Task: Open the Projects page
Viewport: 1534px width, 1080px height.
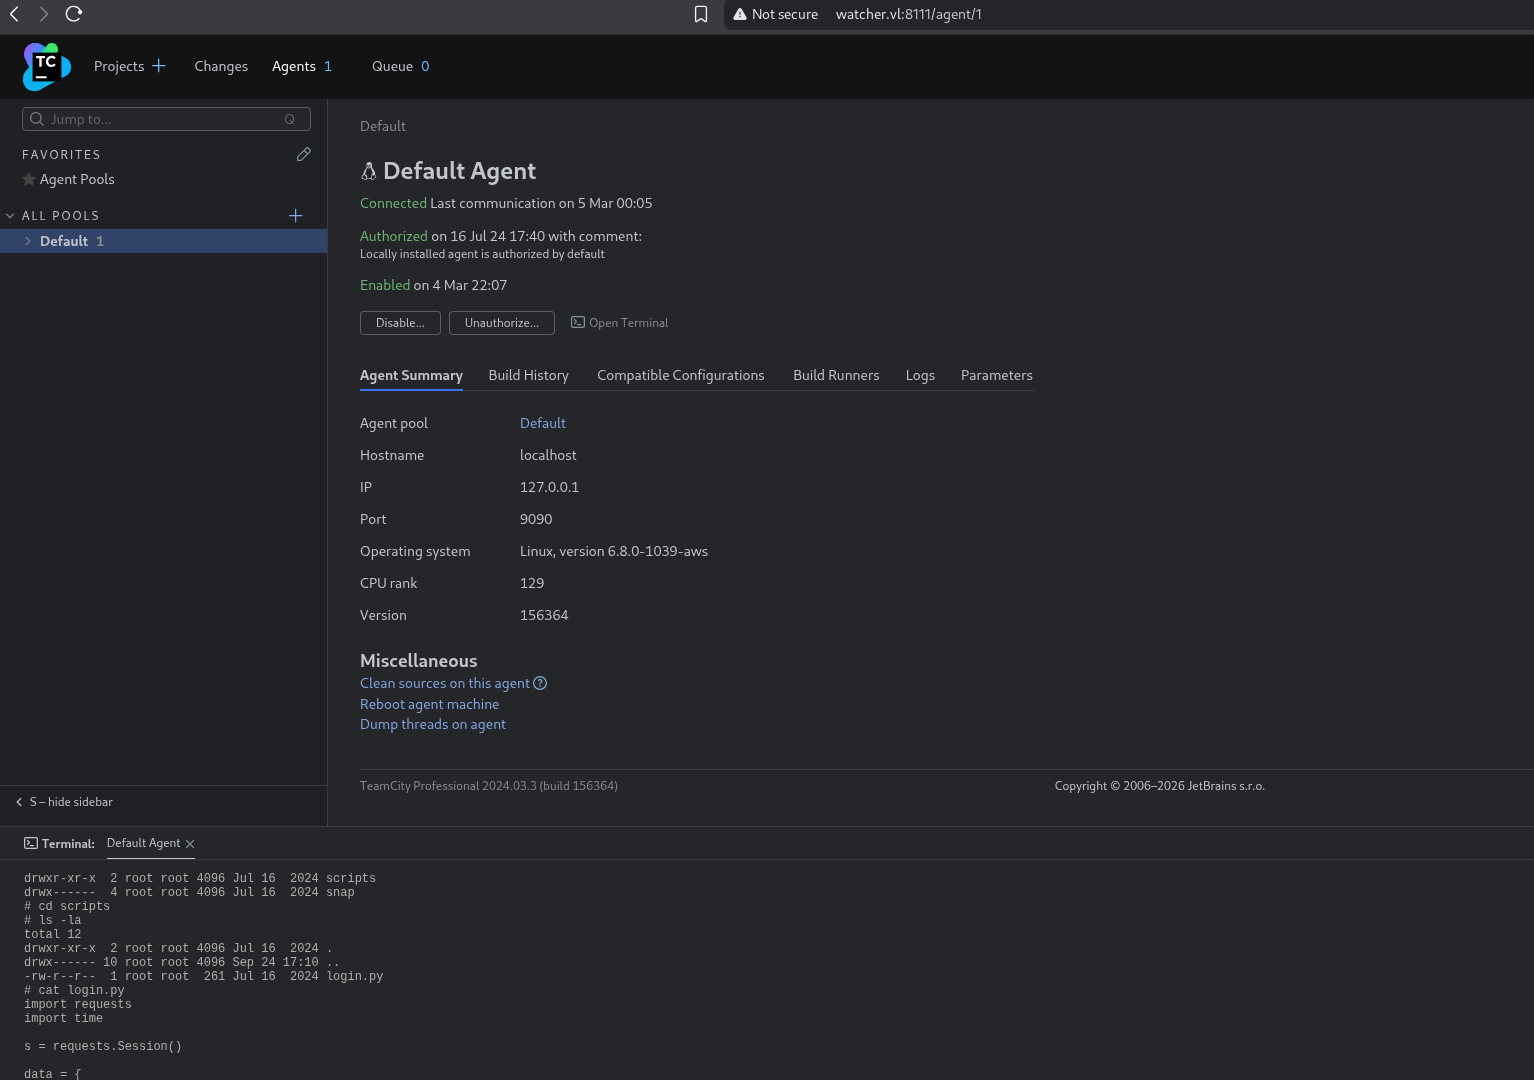Action: click(119, 66)
